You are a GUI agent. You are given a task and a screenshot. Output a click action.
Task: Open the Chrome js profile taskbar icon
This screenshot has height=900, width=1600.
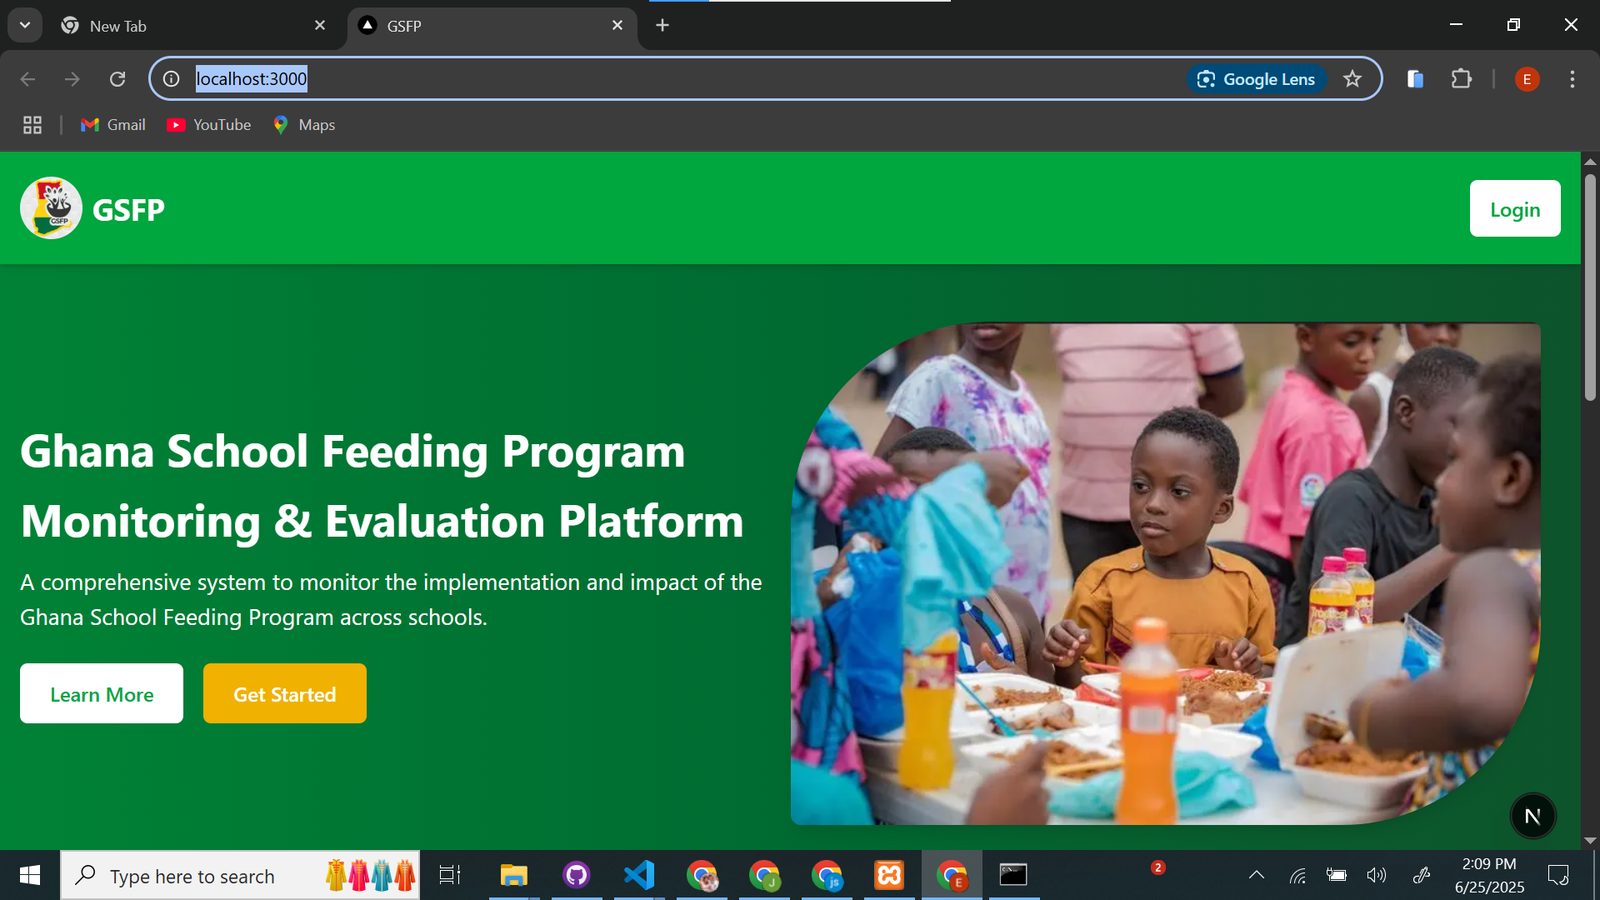coord(827,875)
